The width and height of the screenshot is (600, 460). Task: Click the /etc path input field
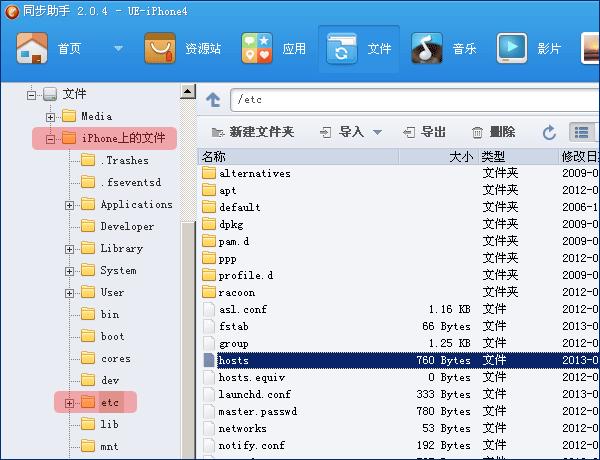[415, 100]
